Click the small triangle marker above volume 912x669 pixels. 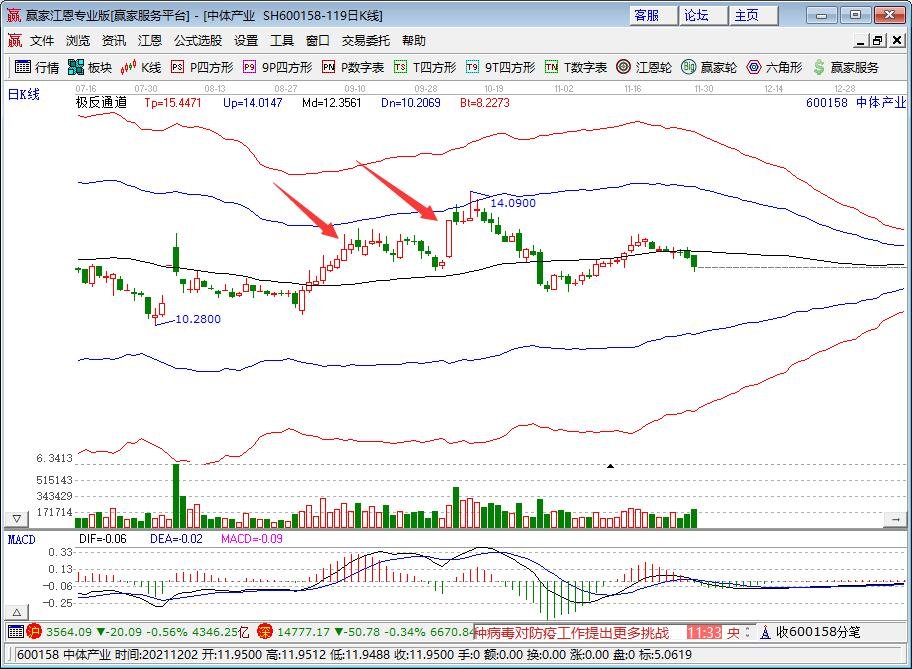[x=610, y=465]
